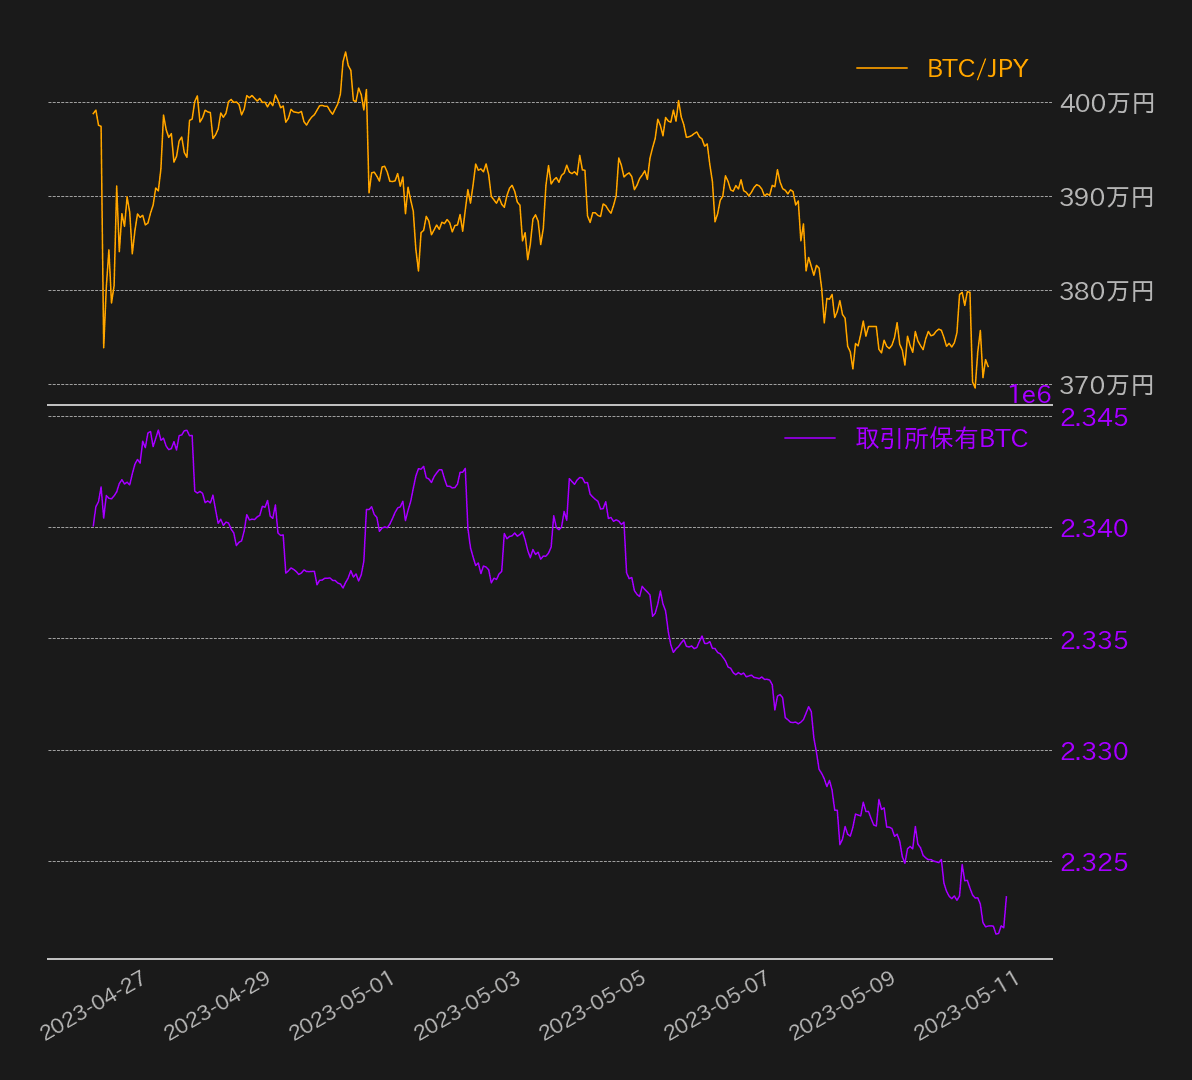1192x1080 pixels.
Task: Select the 390万円 price axis label
Action: pos(1107,197)
